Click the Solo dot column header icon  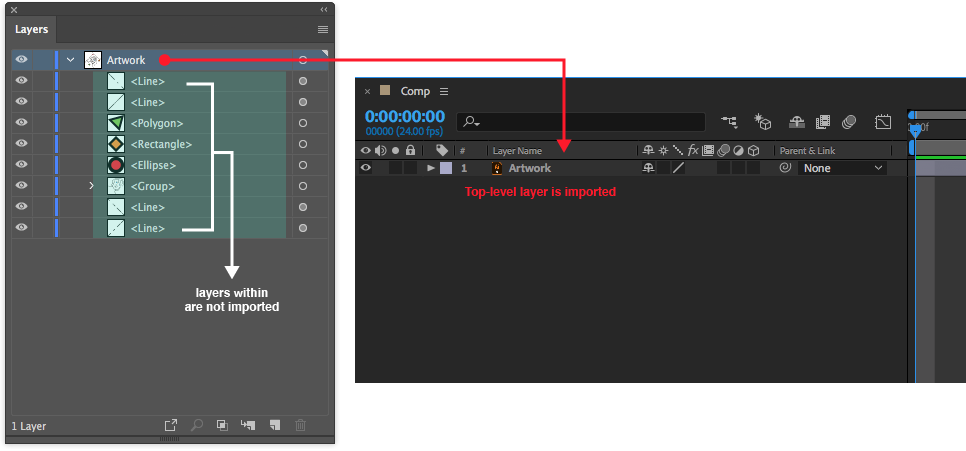(x=396, y=150)
